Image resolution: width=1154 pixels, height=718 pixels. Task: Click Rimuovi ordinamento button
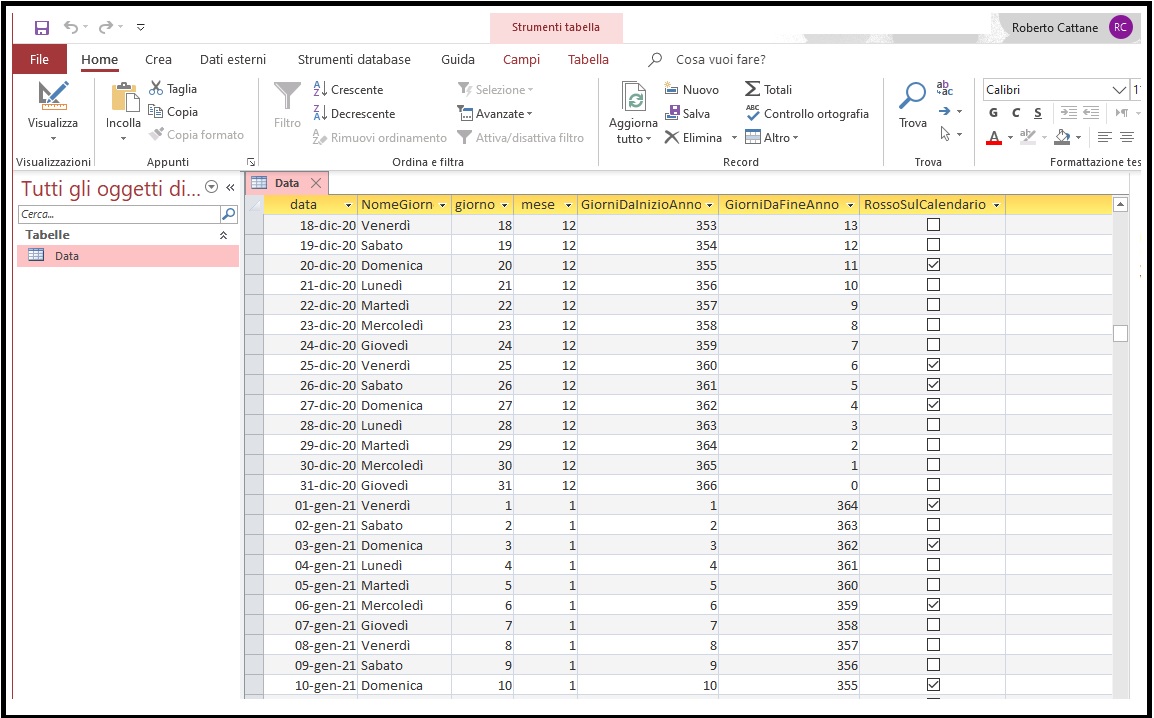pyautogui.click(x=380, y=138)
